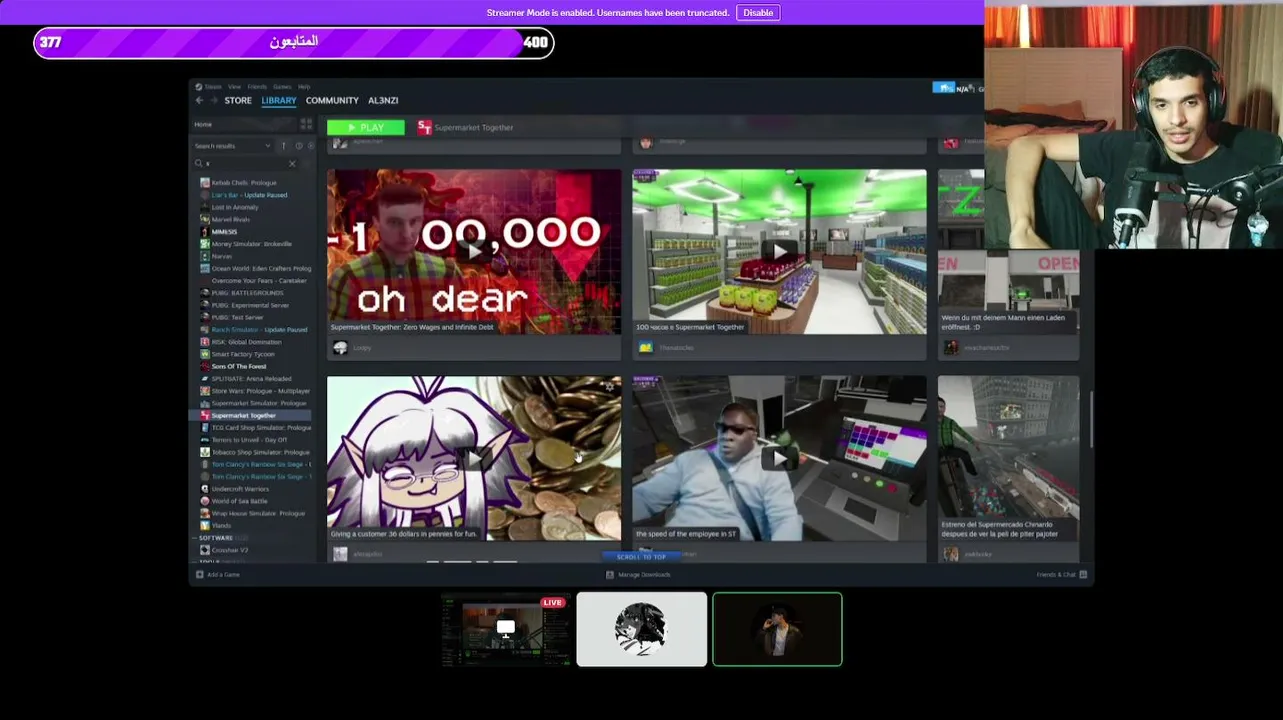The width and height of the screenshot is (1283, 720).
Task: Select the LIVE screen-share thumbnail
Action: pyautogui.click(x=506, y=629)
